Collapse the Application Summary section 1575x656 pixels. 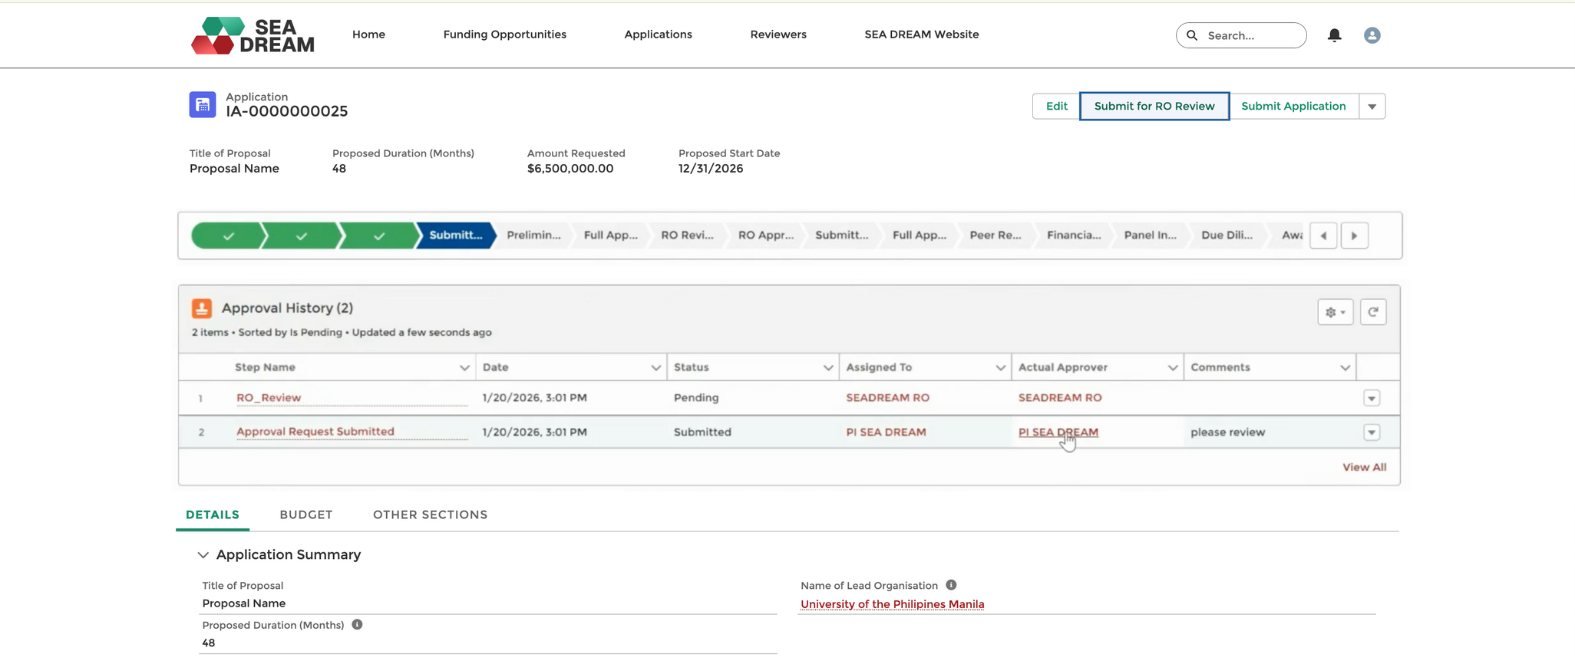pos(203,555)
